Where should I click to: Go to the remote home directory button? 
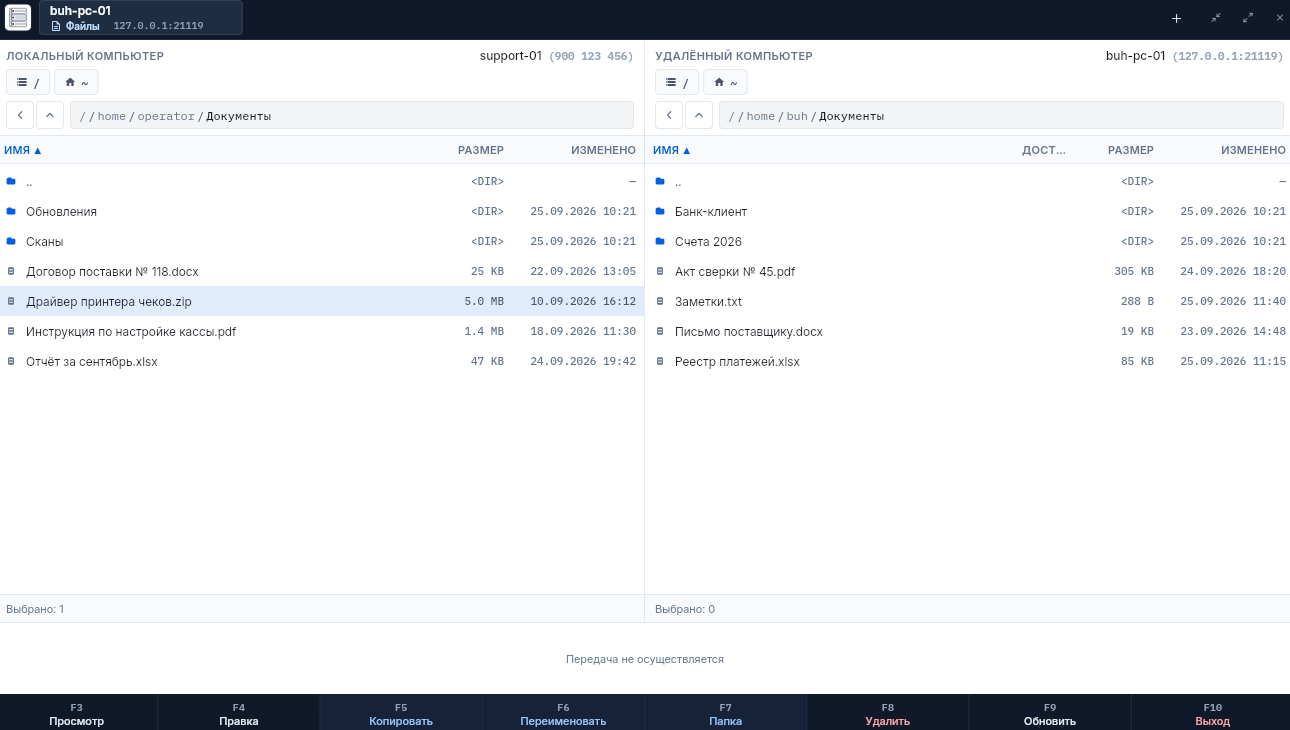(x=725, y=82)
